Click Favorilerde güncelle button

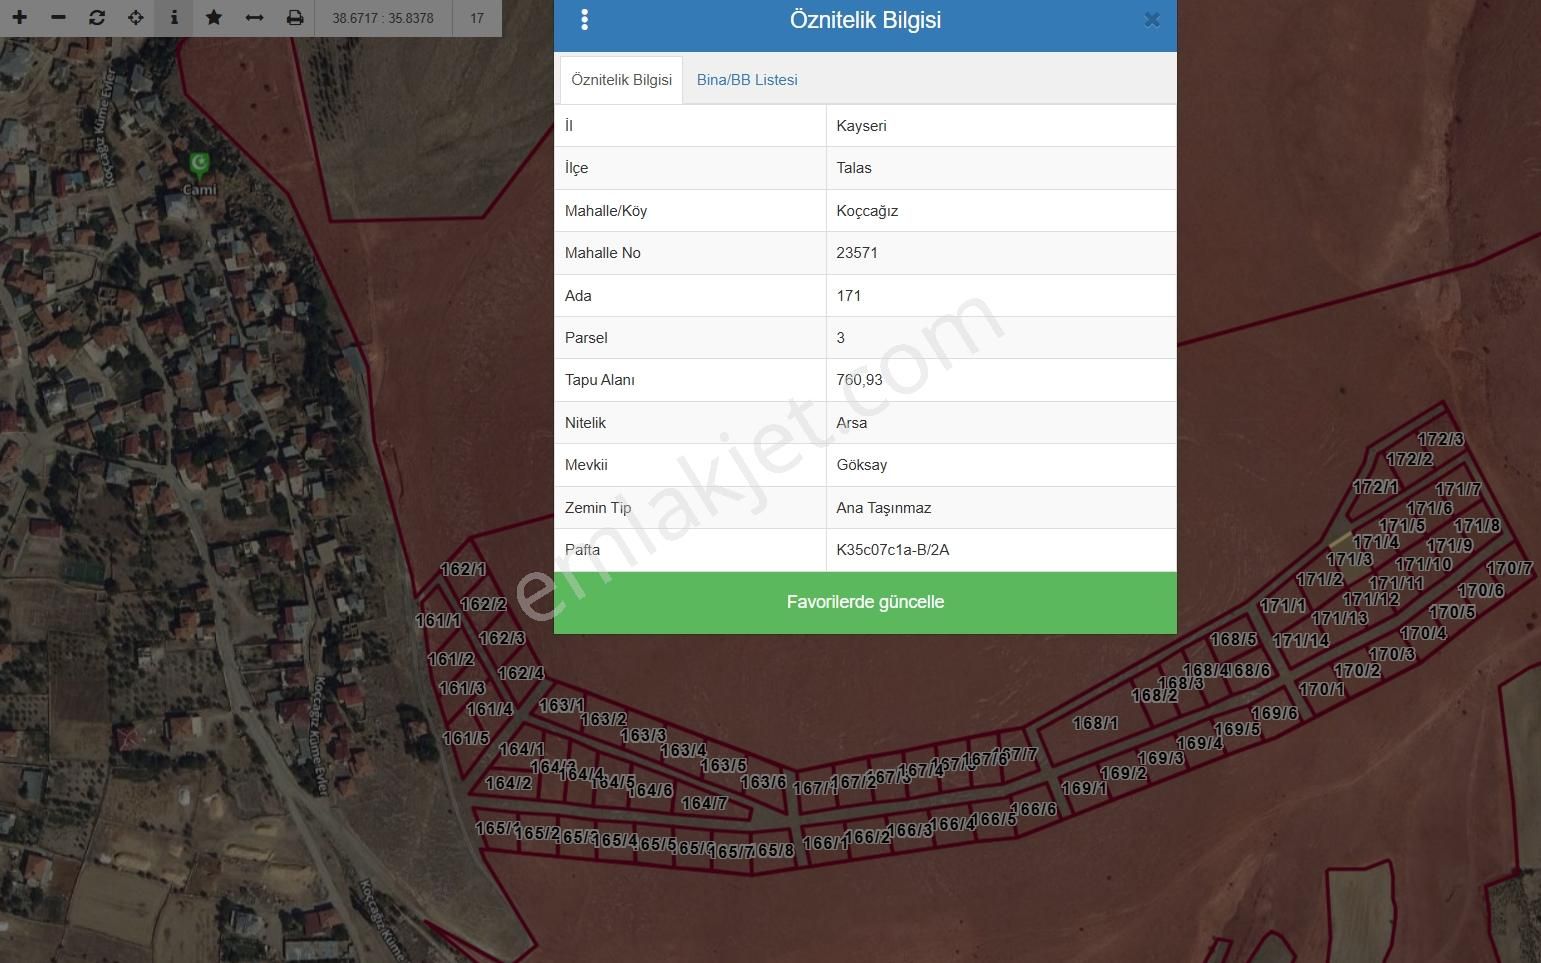865,602
